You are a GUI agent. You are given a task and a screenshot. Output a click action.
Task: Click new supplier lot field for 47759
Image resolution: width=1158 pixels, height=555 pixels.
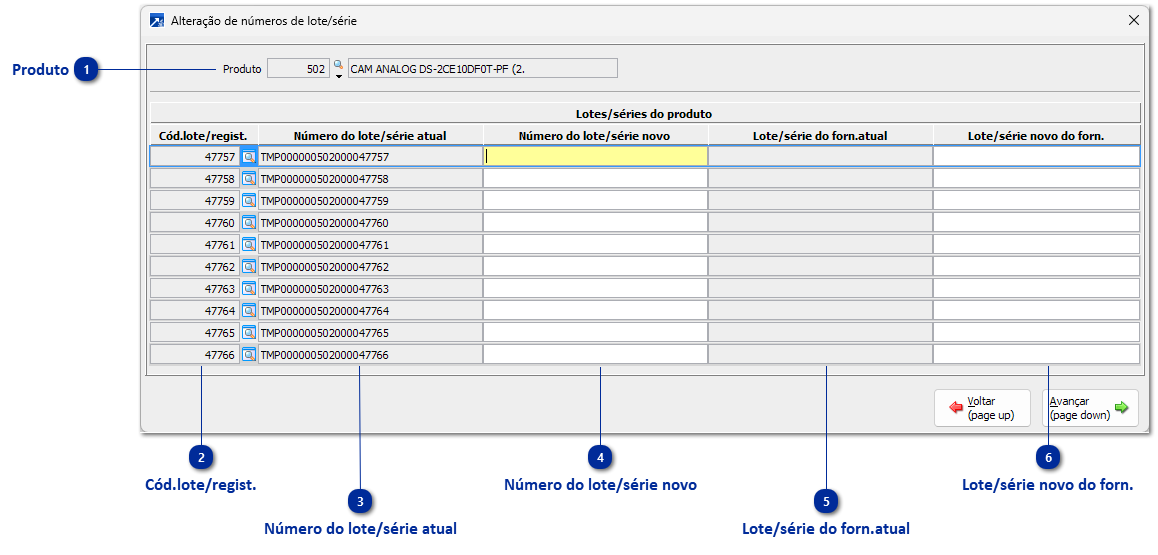1036,201
